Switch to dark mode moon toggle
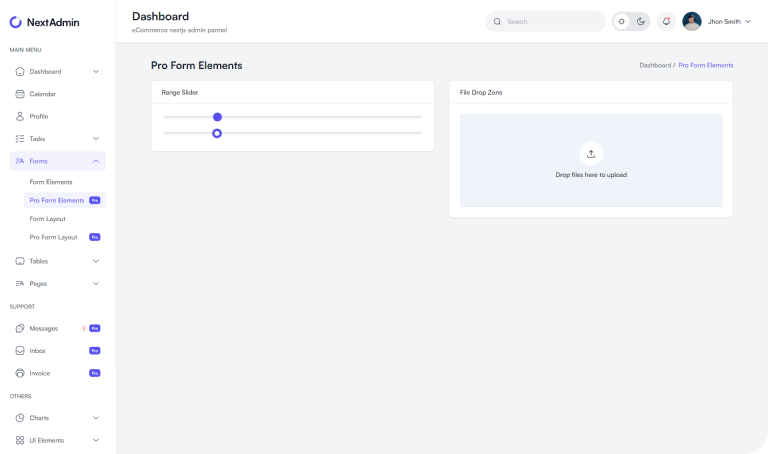768x454 pixels. coord(641,21)
